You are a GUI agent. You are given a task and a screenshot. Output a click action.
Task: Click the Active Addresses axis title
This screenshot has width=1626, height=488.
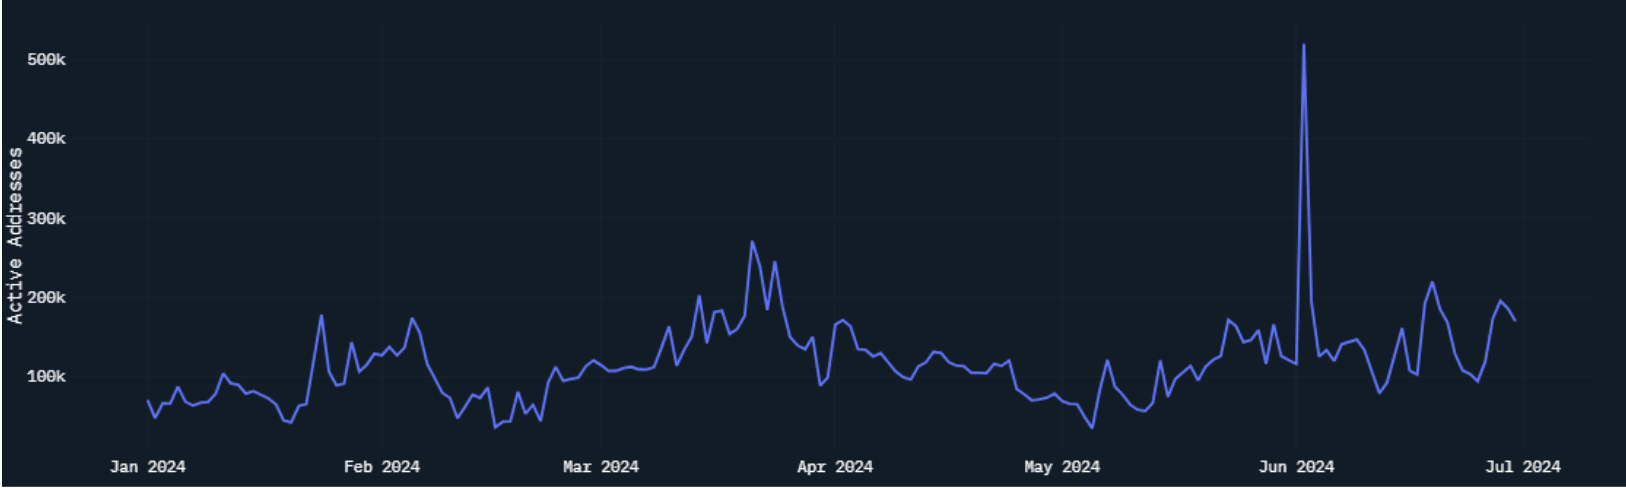(x=15, y=236)
